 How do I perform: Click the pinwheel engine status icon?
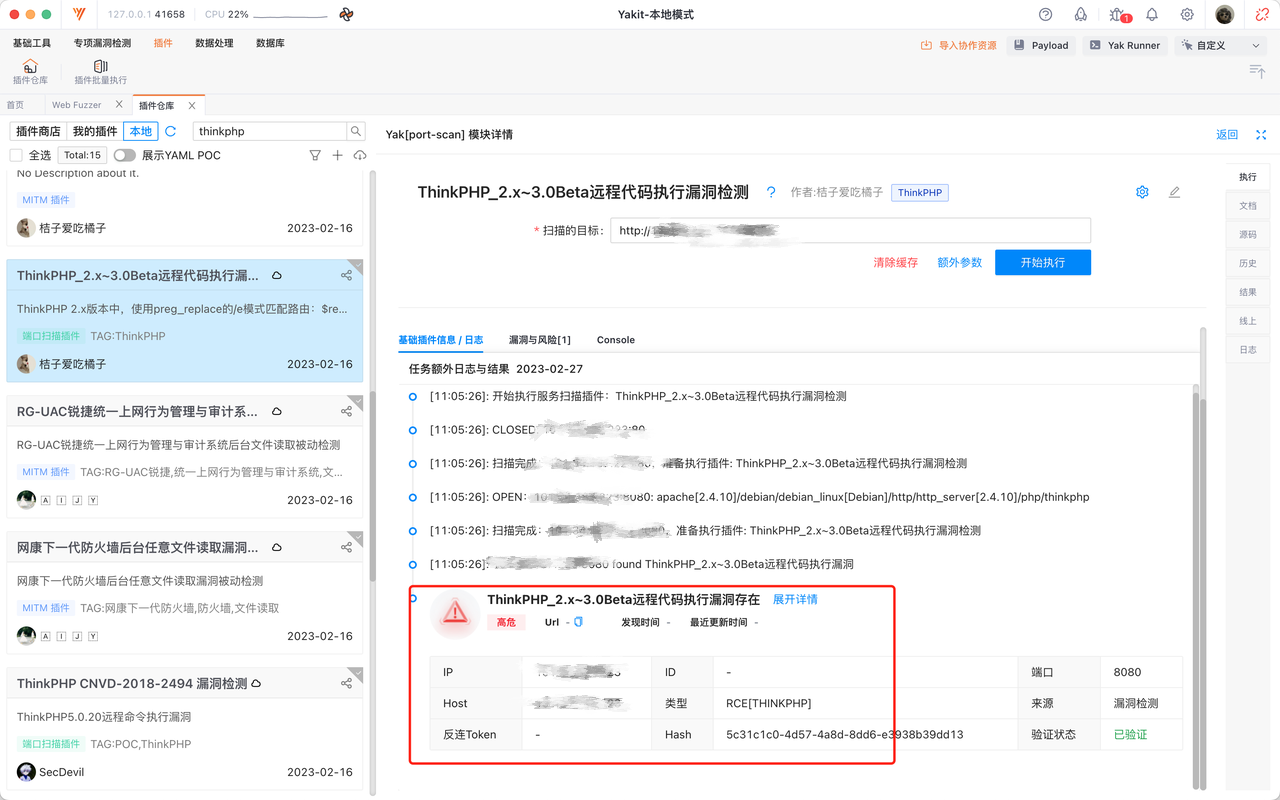pos(346,15)
